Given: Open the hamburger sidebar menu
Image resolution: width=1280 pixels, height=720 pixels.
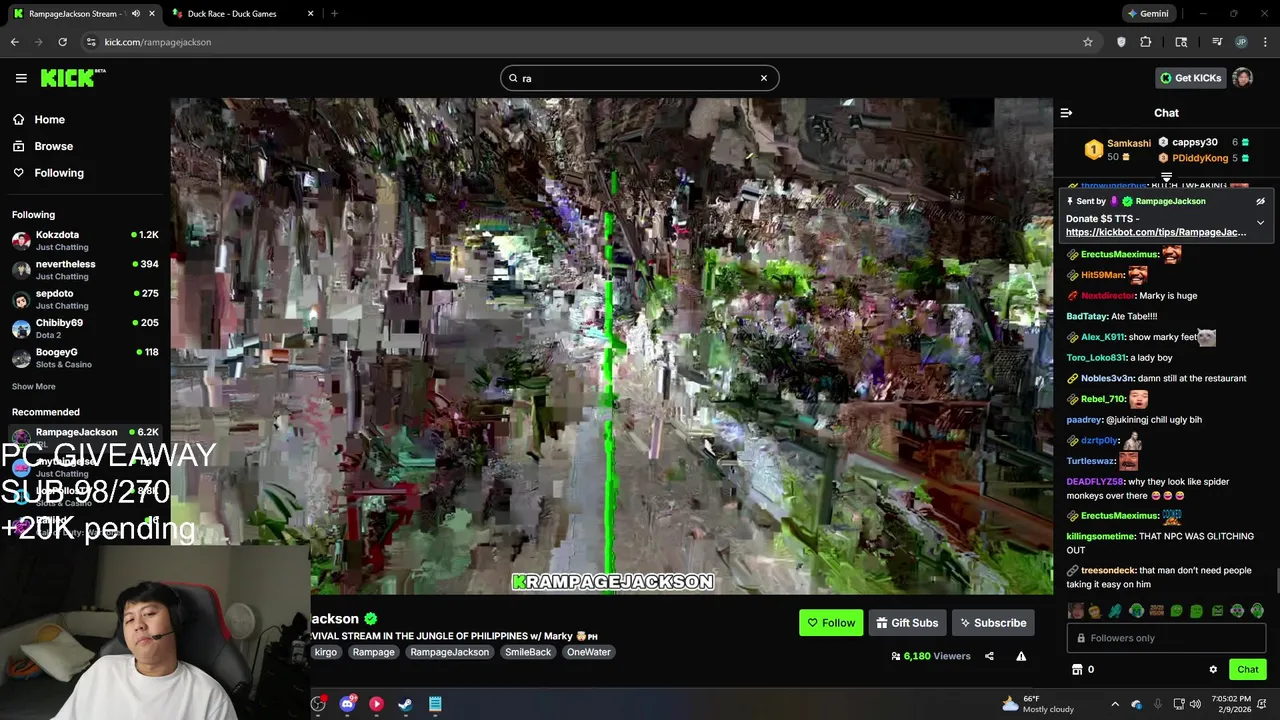Looking at the screenshot, I should [x=21, y=78].
